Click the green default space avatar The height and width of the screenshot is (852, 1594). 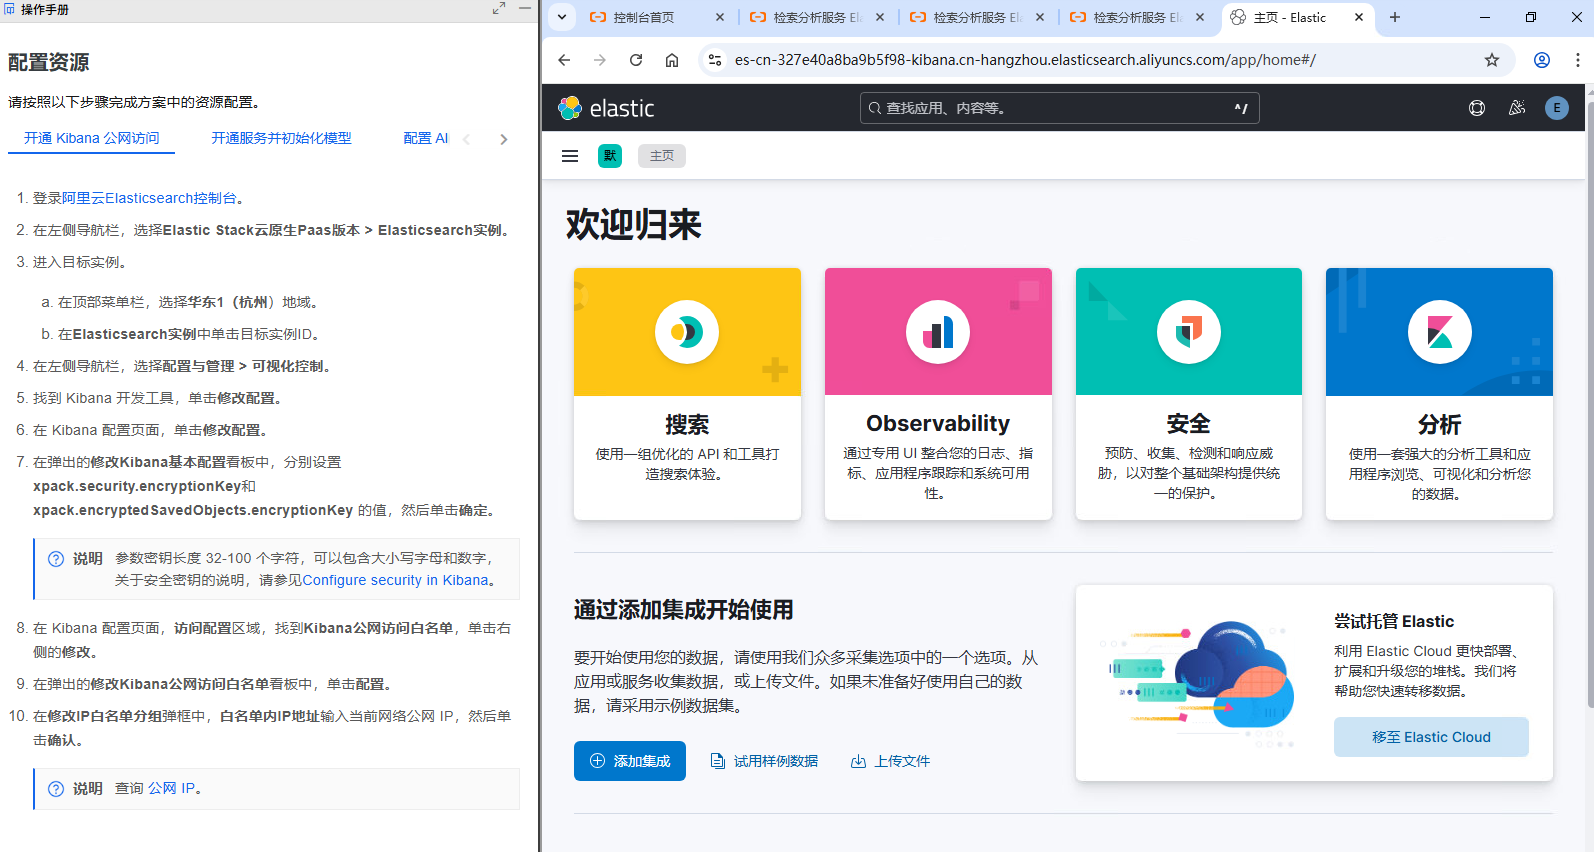click(610, 156)
